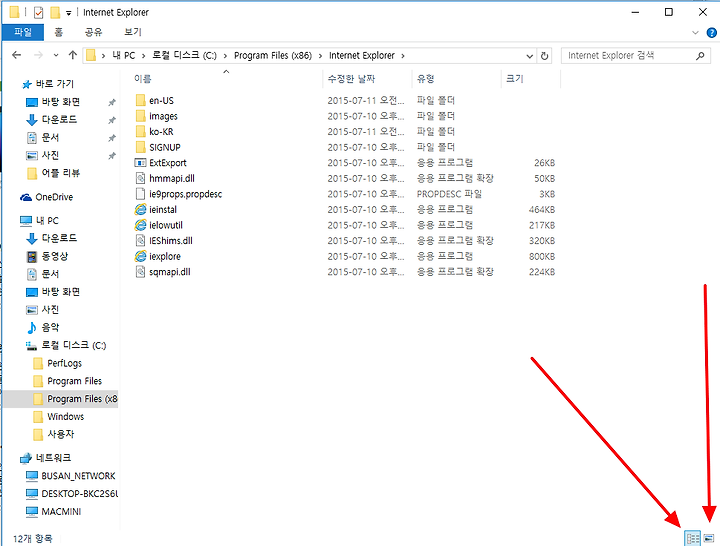Sort by 수정한 날짜 column header
The image size is (720, 546).
point(351,79)
